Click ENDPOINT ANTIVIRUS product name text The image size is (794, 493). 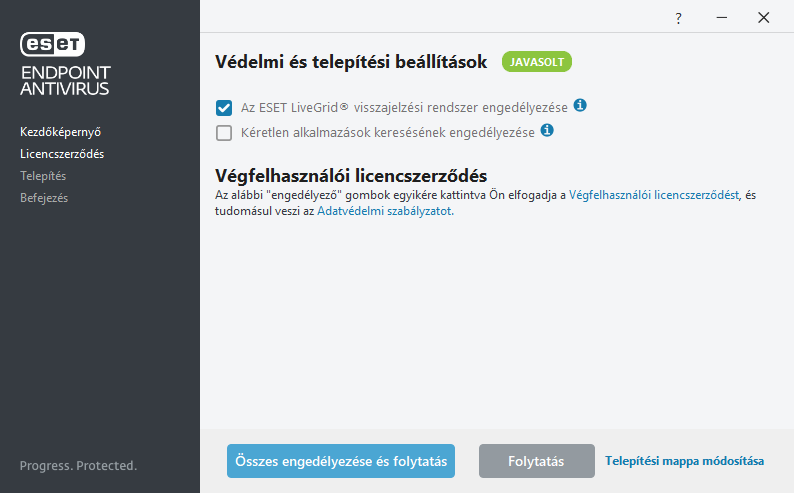click(65, 80)
